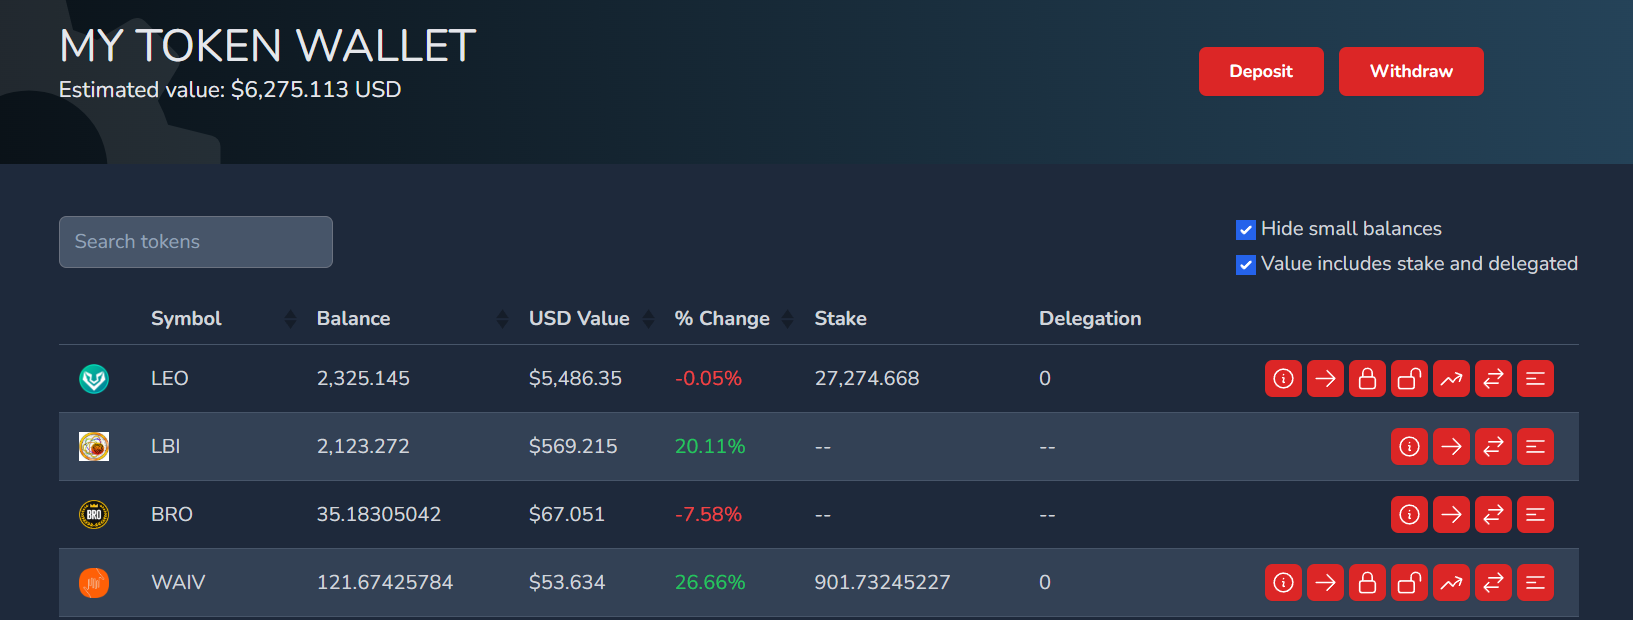The image size is (1633, 620).
Task: Click the open lock unstake icon for LEO
Action: [x=1409, y=379]
